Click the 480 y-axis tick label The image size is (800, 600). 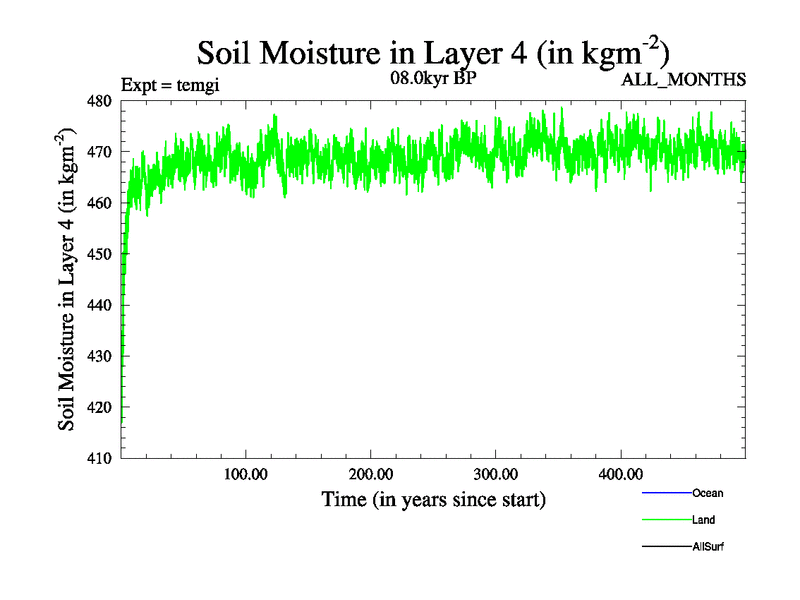(100, 101)
